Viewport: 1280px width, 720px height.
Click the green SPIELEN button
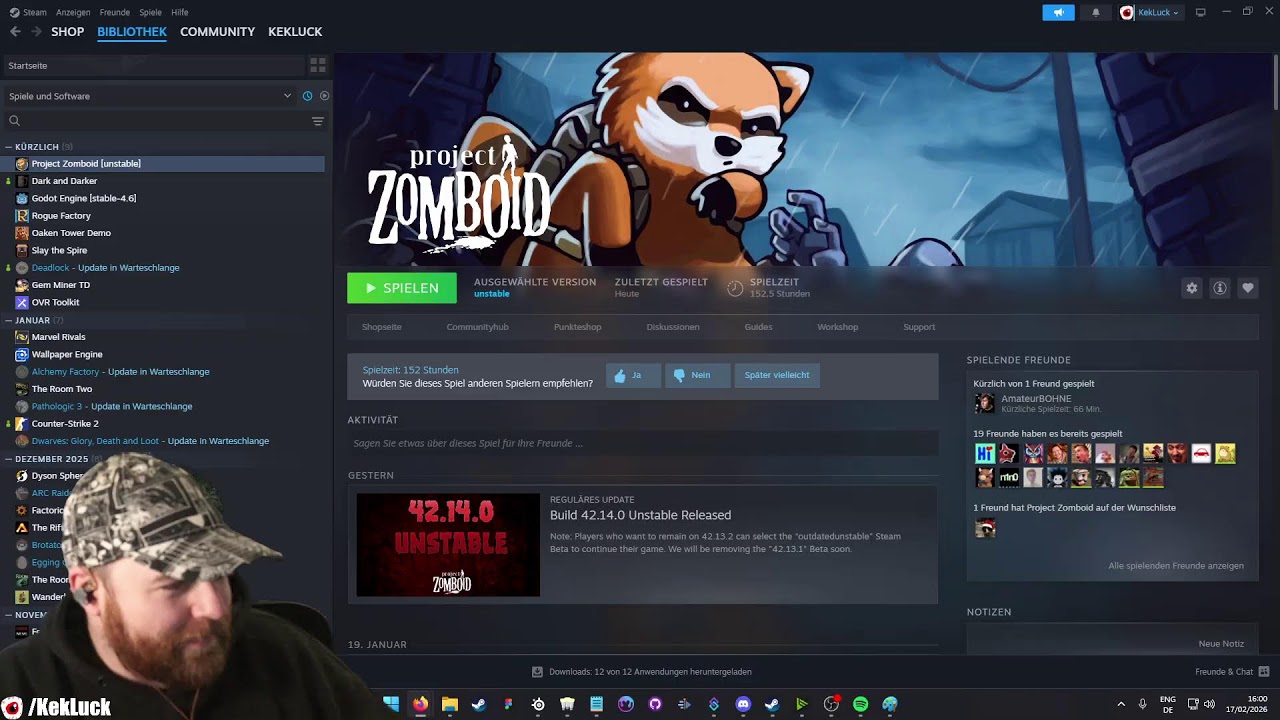(x=402, y=288)
